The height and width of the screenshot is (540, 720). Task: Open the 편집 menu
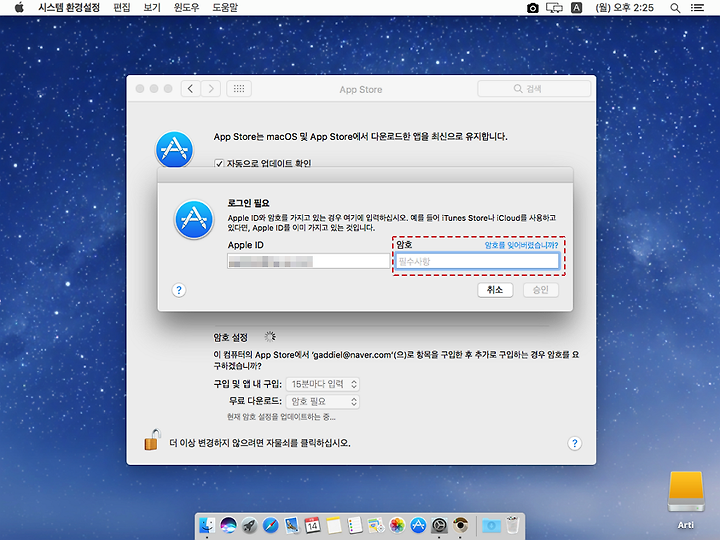pos(122,7)
